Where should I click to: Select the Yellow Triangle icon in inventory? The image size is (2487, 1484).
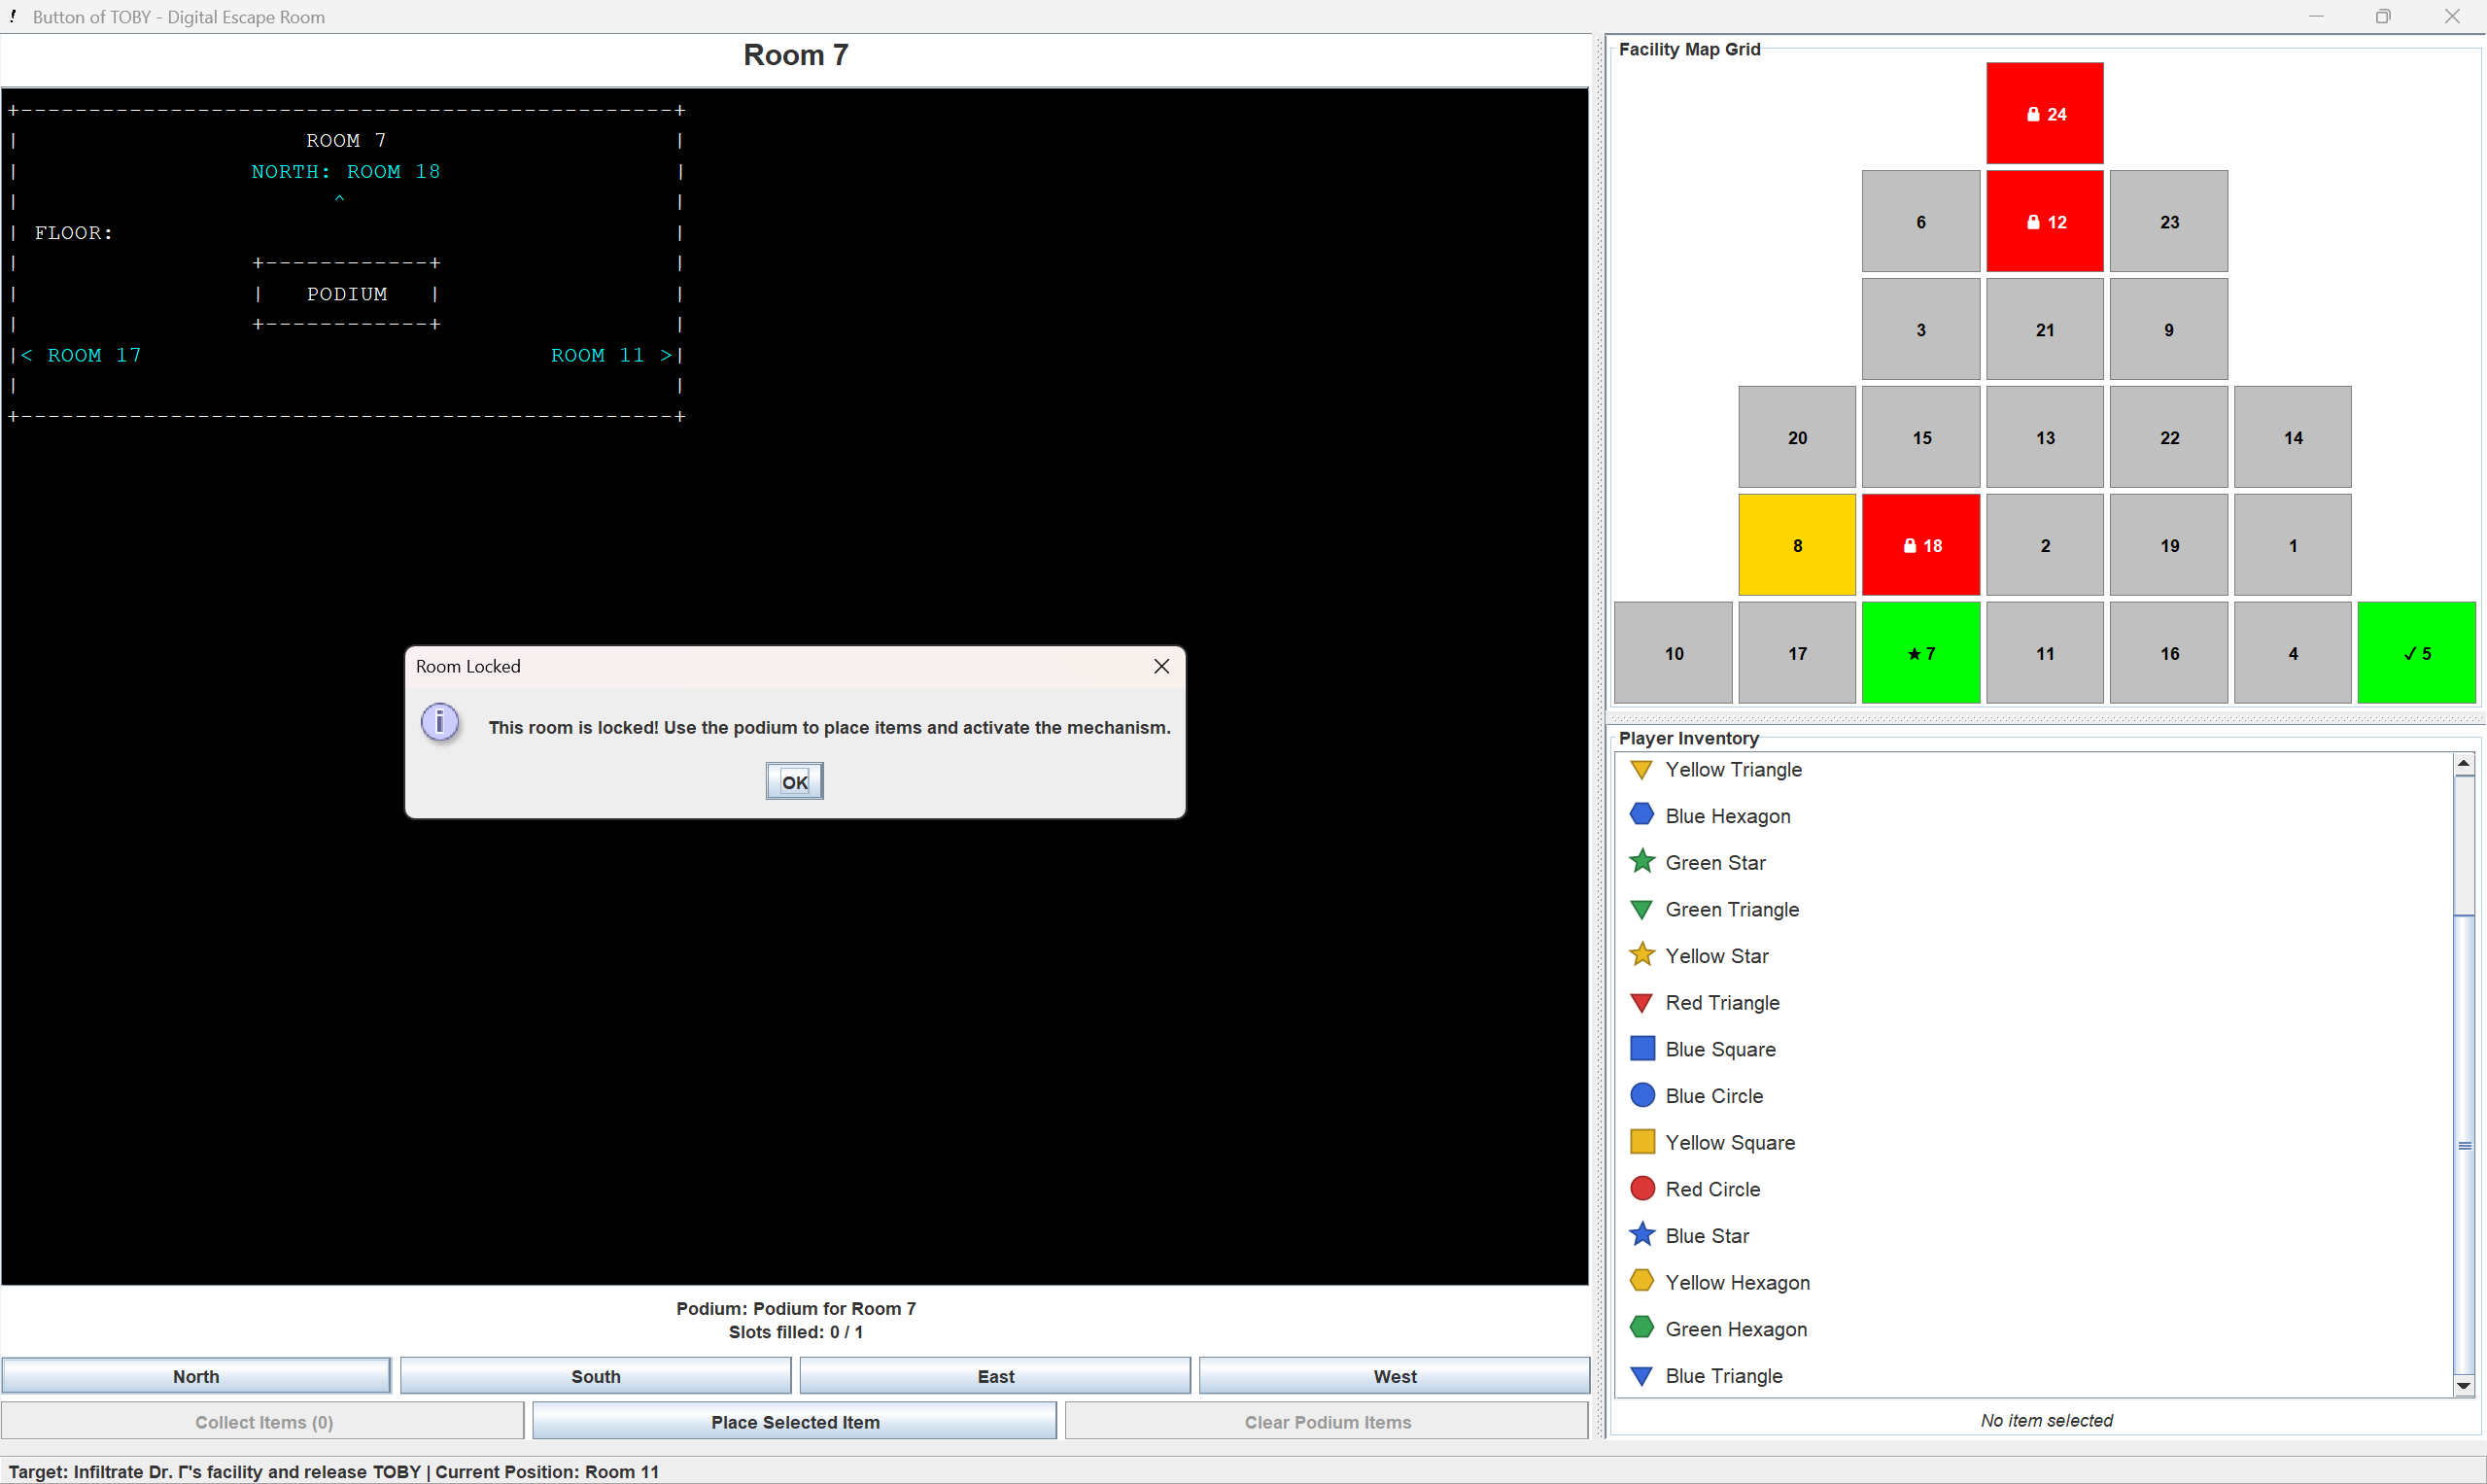(1641, 770)
